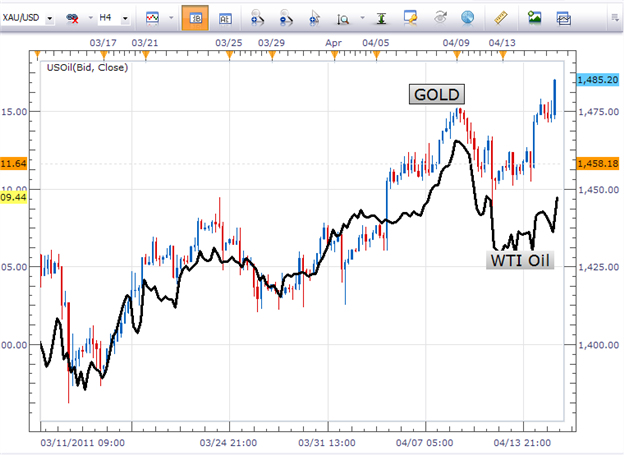Expand the arrow beside the range zoom icon
The image size is (624, 455).
362,18
